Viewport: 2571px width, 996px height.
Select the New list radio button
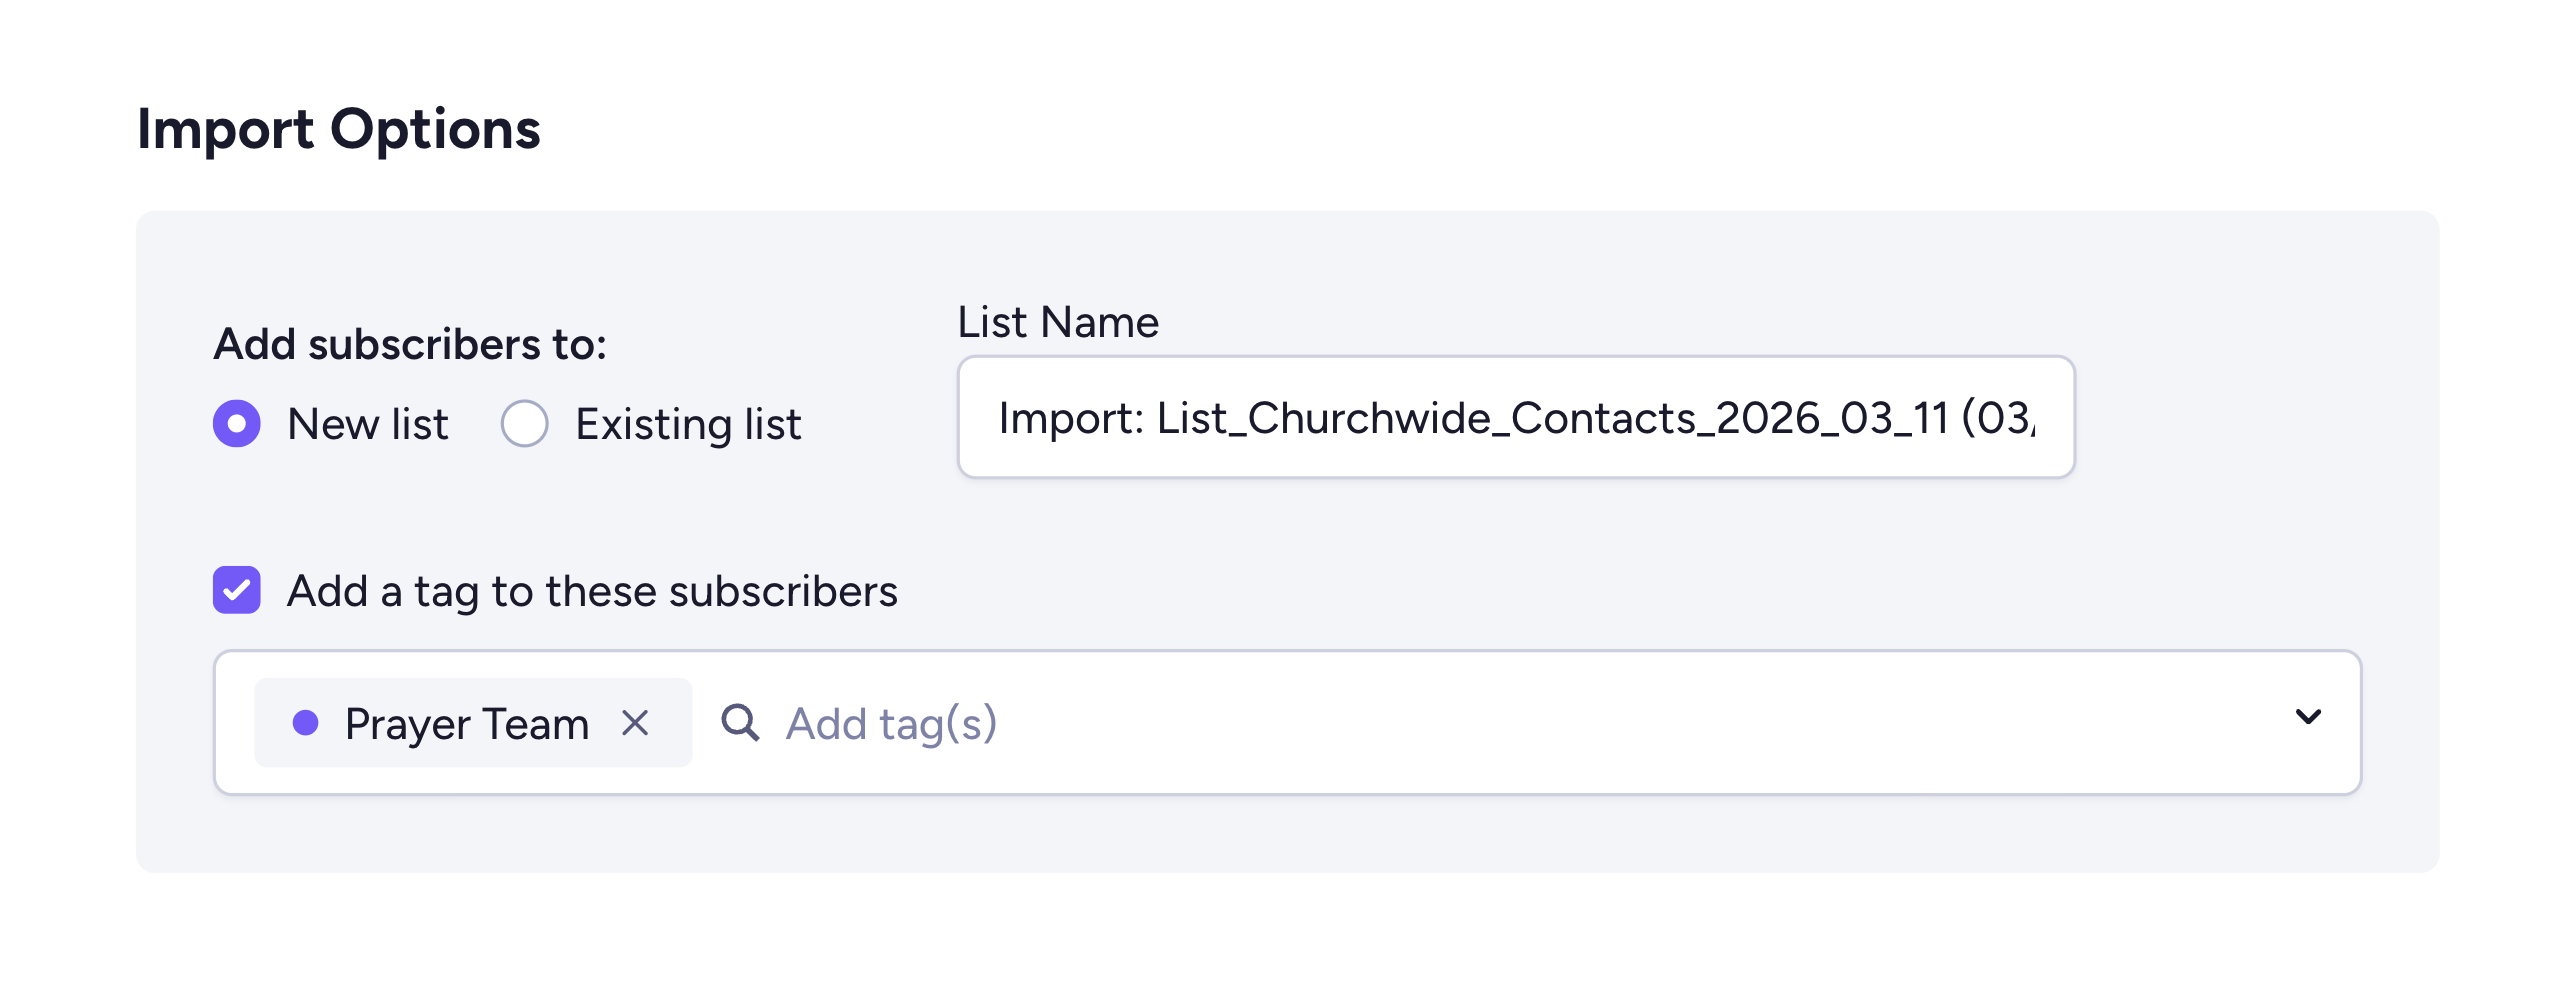236,424
